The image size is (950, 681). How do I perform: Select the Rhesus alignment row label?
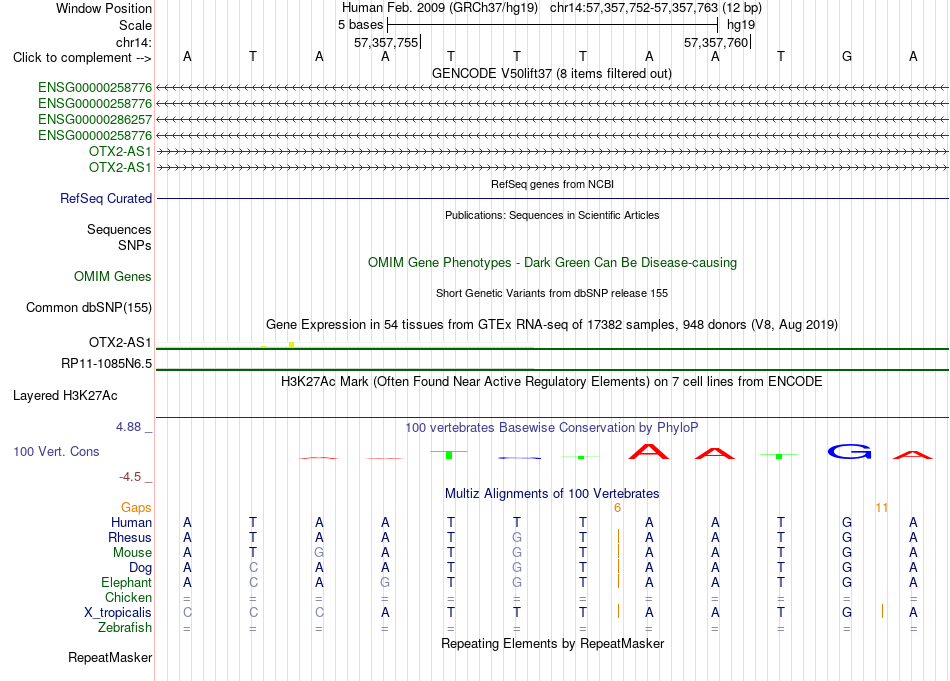pyautogui.click(x=130, y=537)
